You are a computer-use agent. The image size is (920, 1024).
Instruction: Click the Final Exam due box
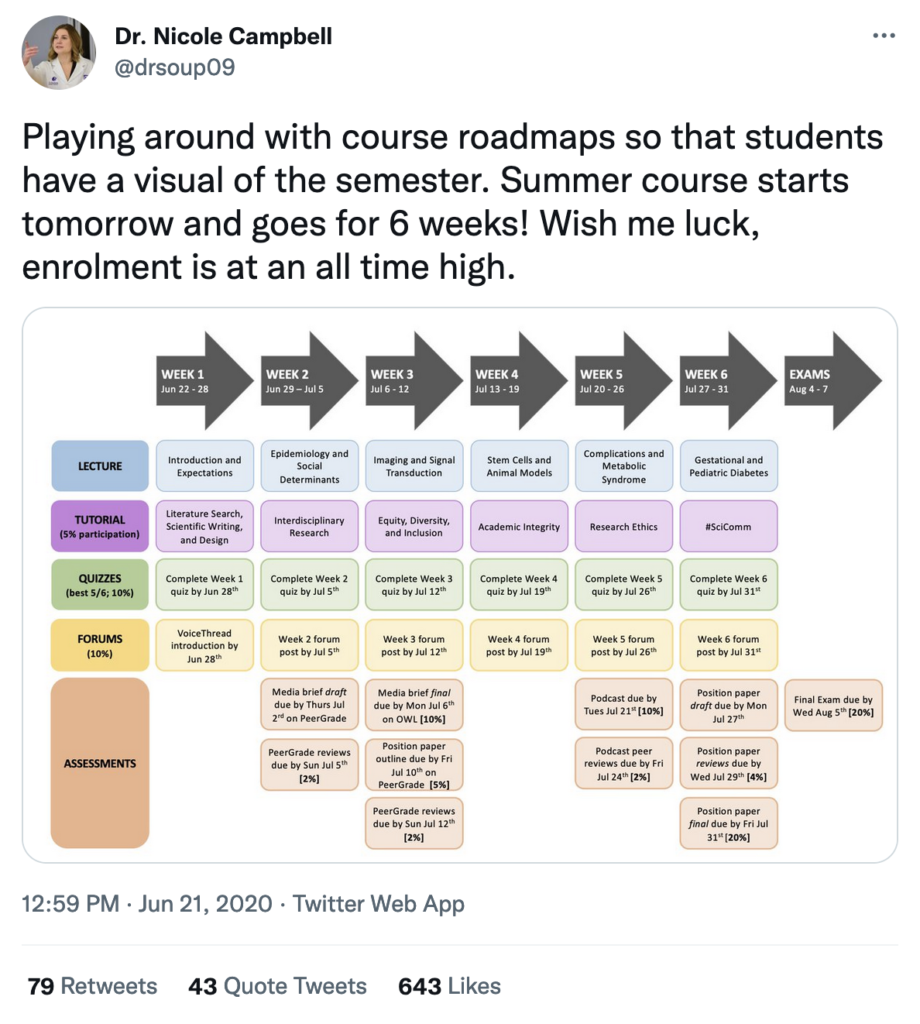pyautogui.click(x=833, y=705)
